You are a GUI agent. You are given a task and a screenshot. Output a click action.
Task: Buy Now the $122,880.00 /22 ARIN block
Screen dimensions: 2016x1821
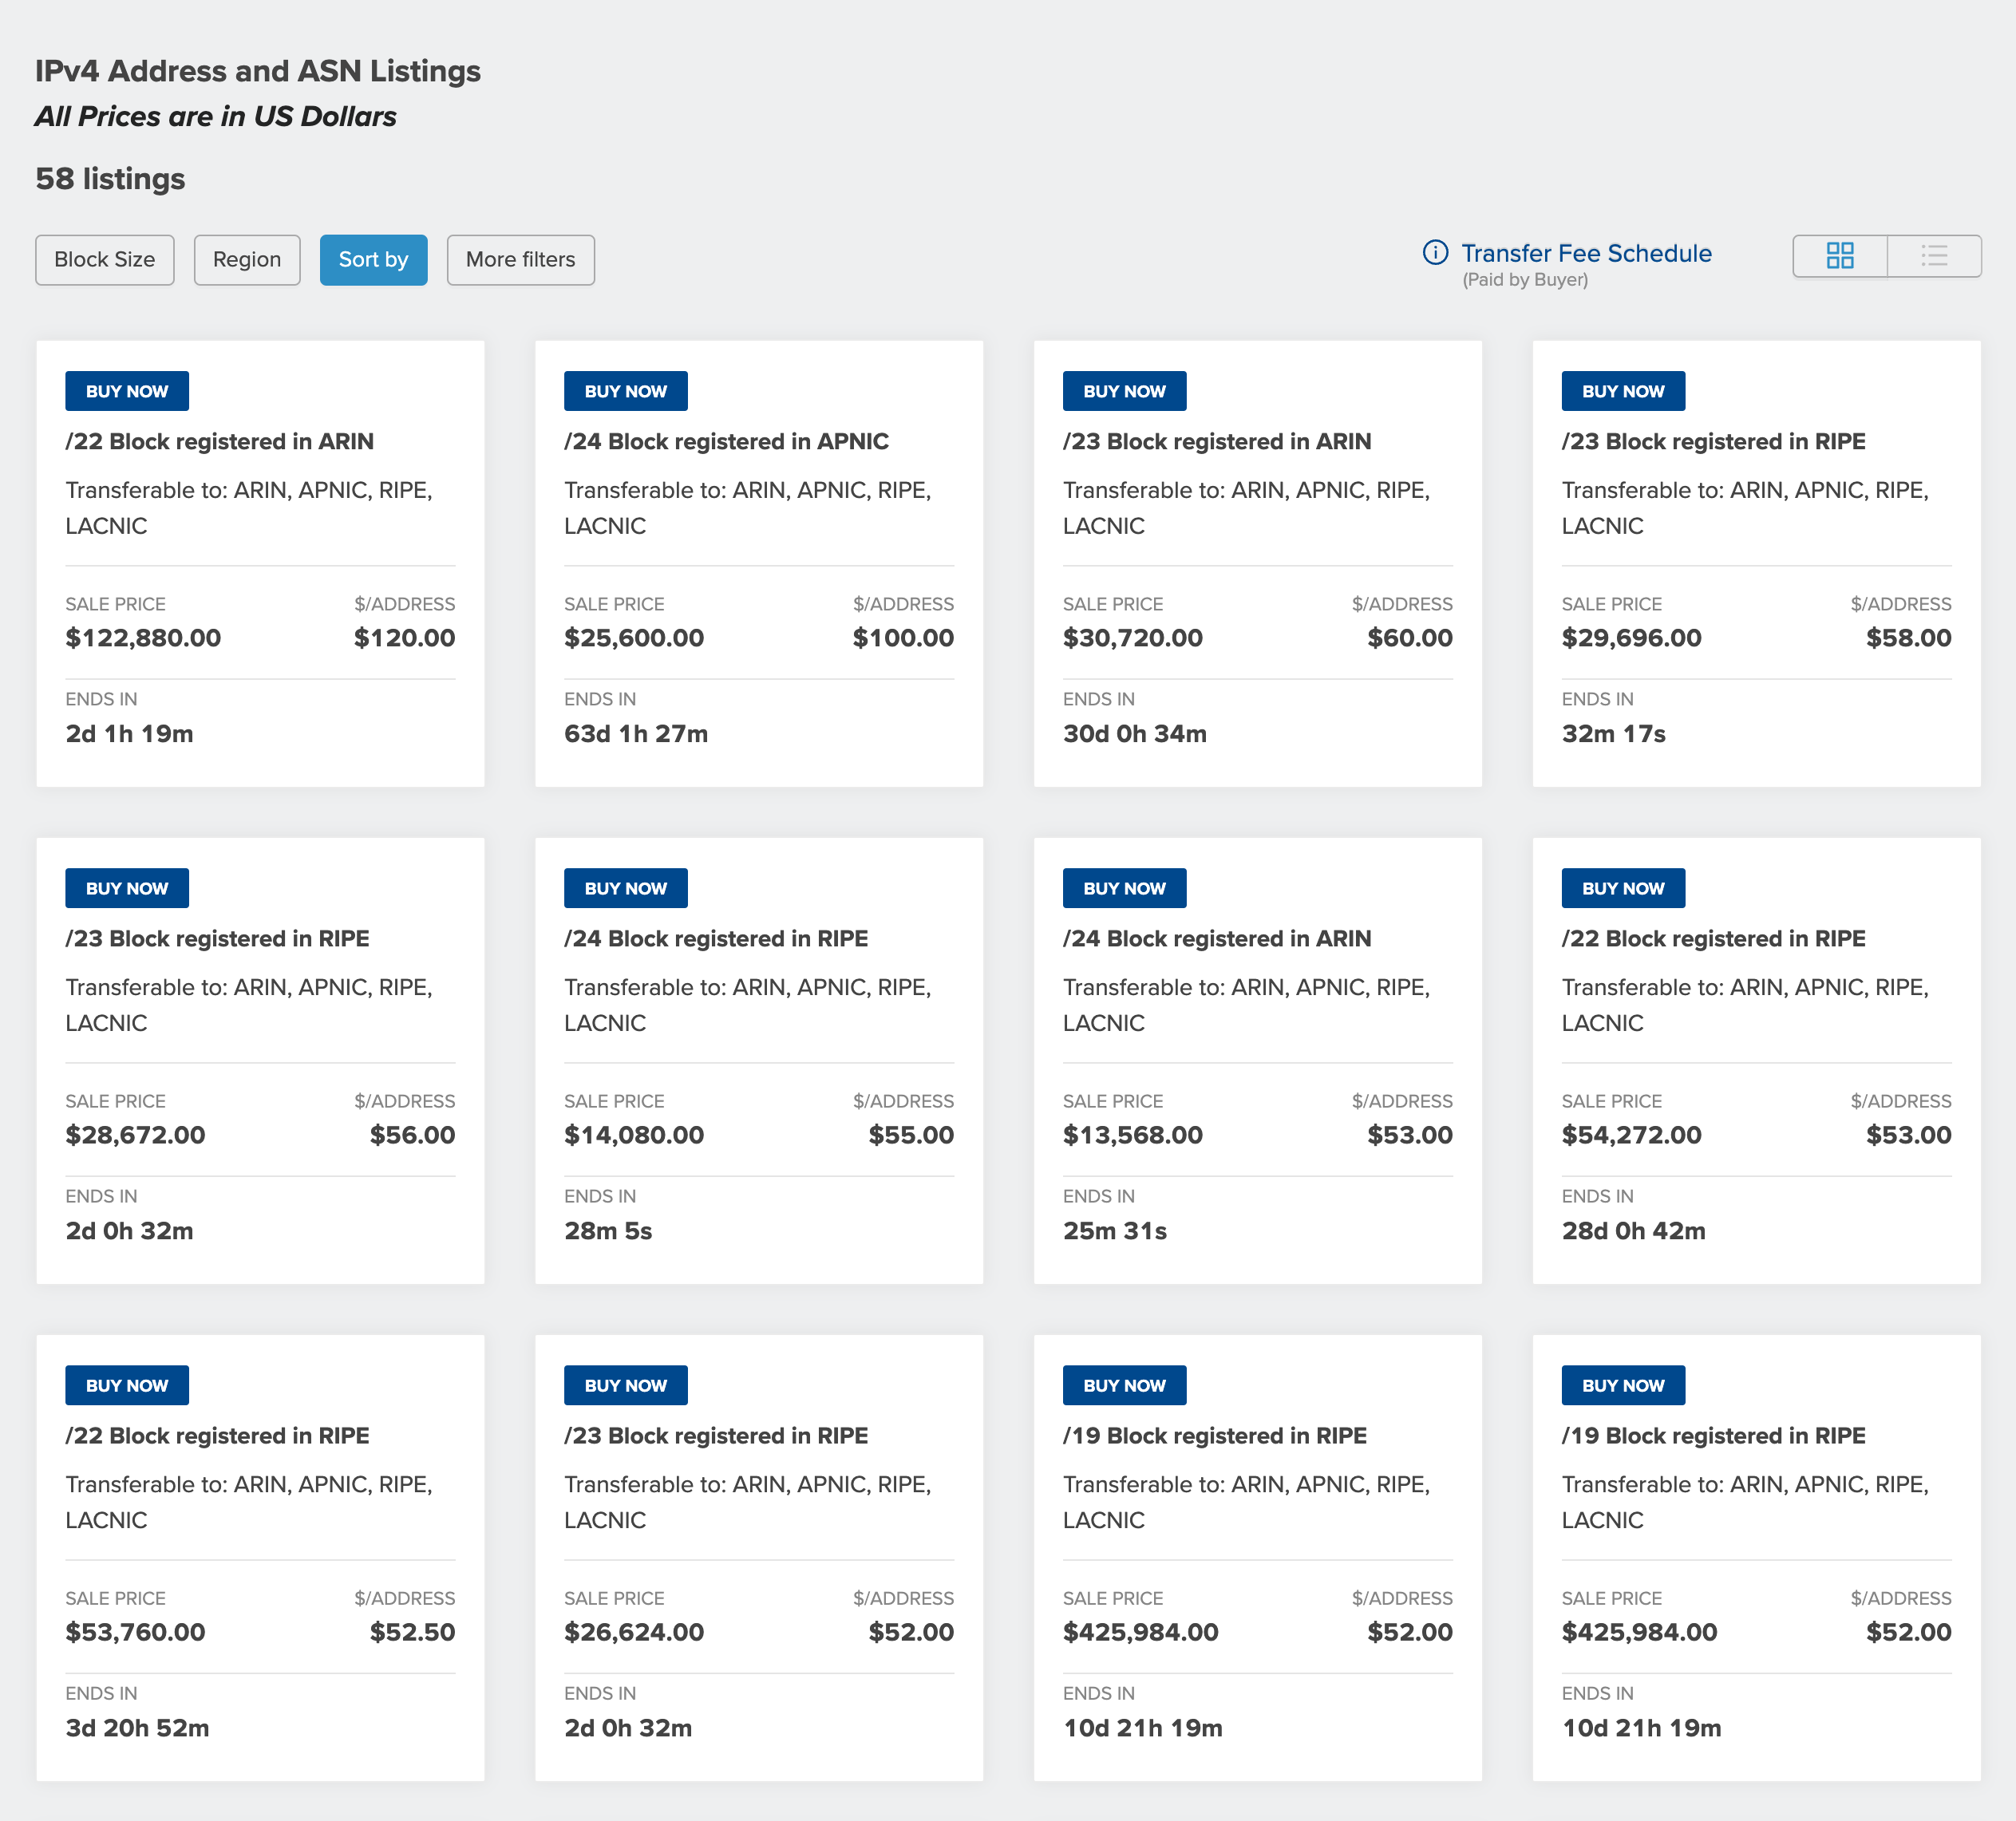coord(127,391)
